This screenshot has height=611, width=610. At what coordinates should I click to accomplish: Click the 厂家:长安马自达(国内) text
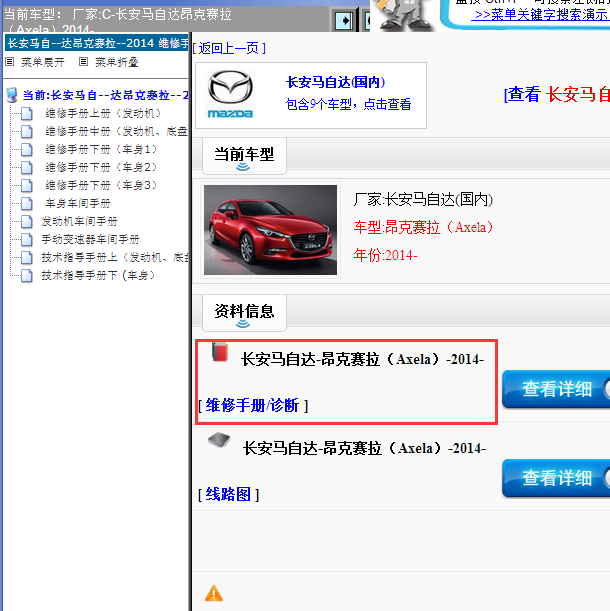423,200
